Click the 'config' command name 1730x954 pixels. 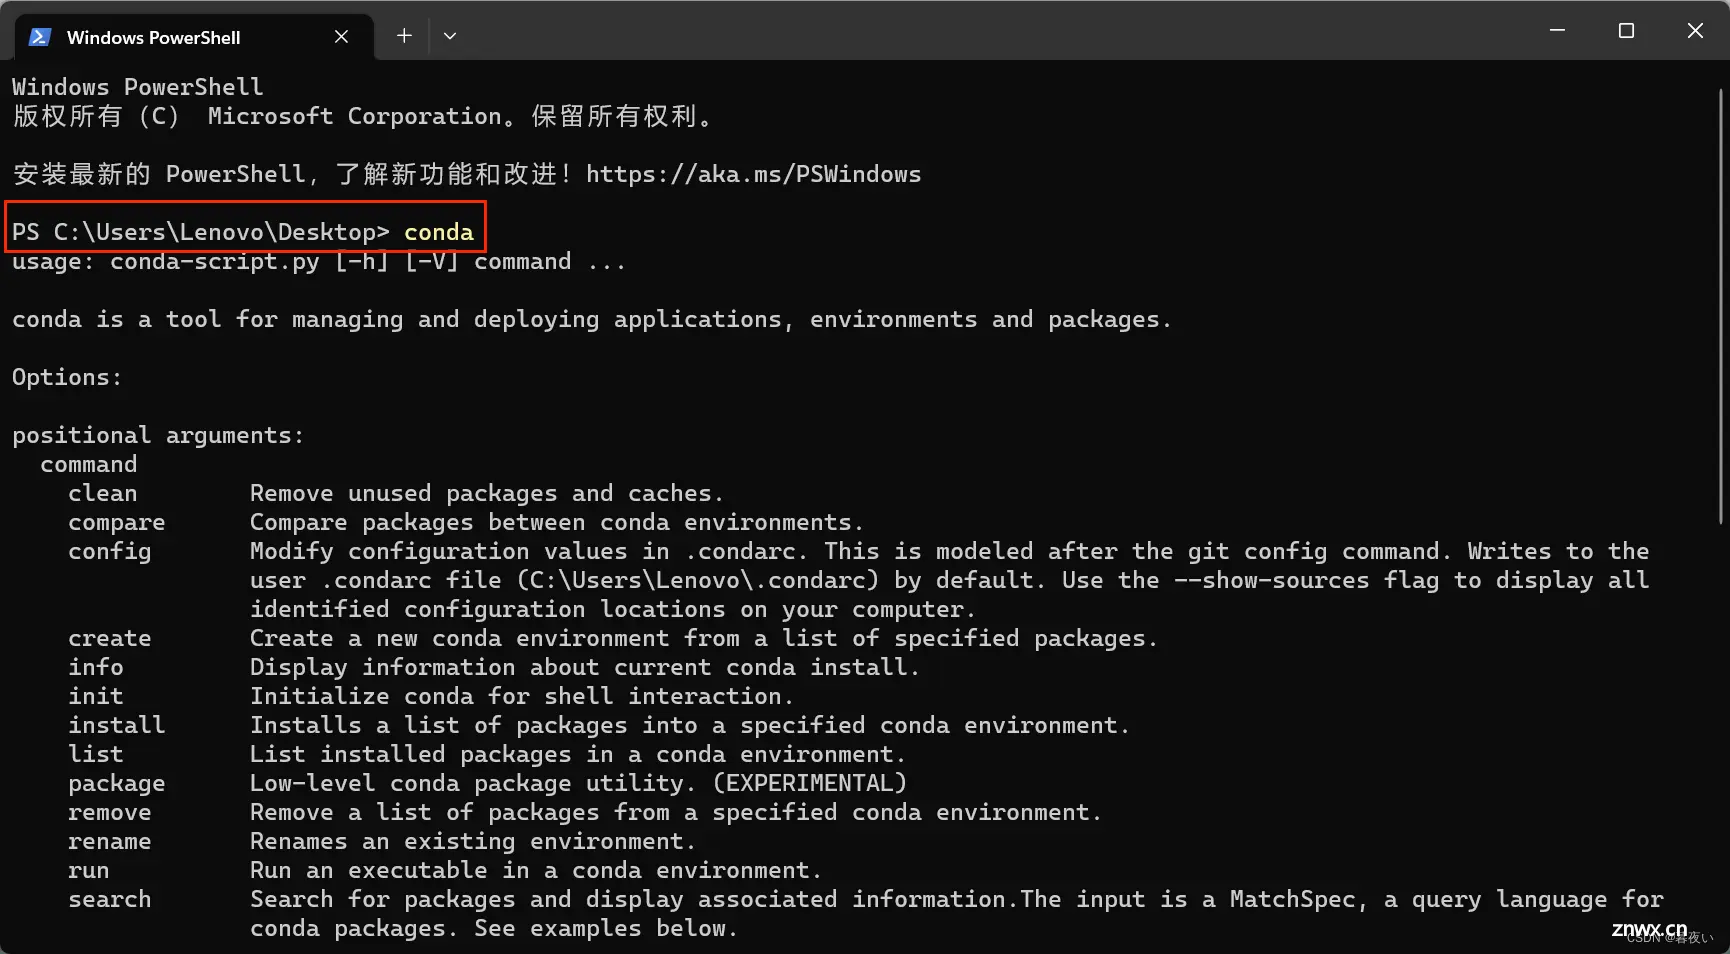point(110,552)
